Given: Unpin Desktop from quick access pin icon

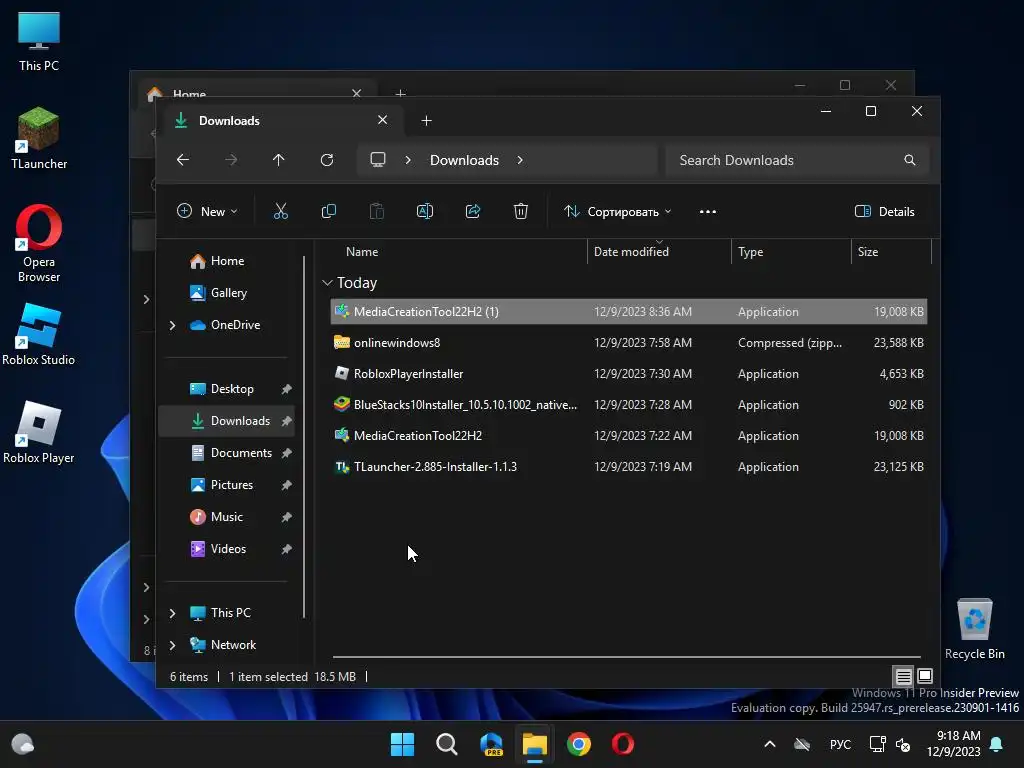Looking at the screenshot, I should tap(286, 389).
